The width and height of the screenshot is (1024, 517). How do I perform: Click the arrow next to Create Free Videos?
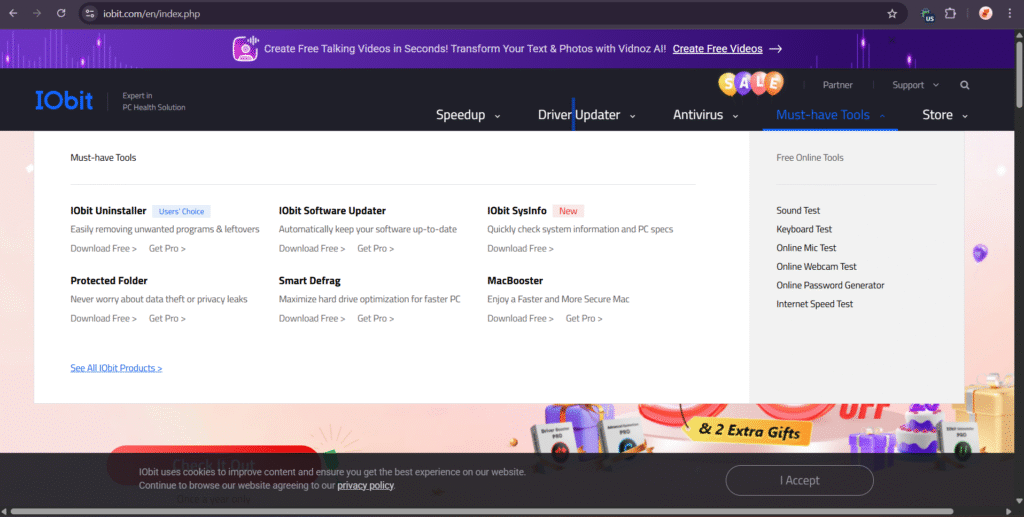[x=775, y=49]
